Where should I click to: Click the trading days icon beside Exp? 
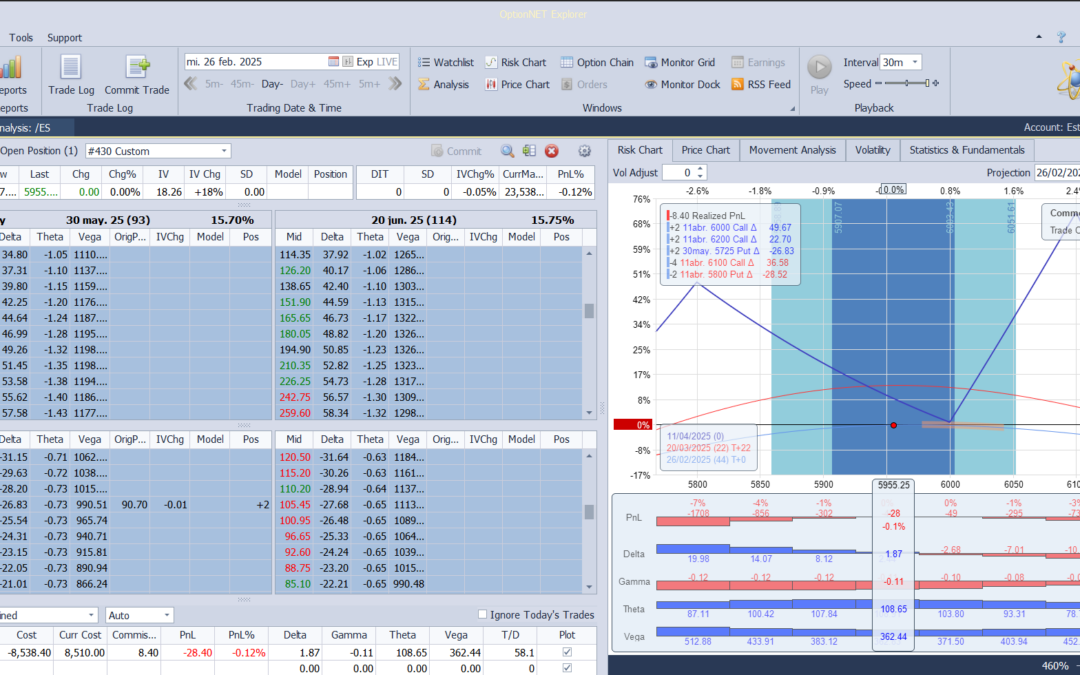click(x=347, y=61)
